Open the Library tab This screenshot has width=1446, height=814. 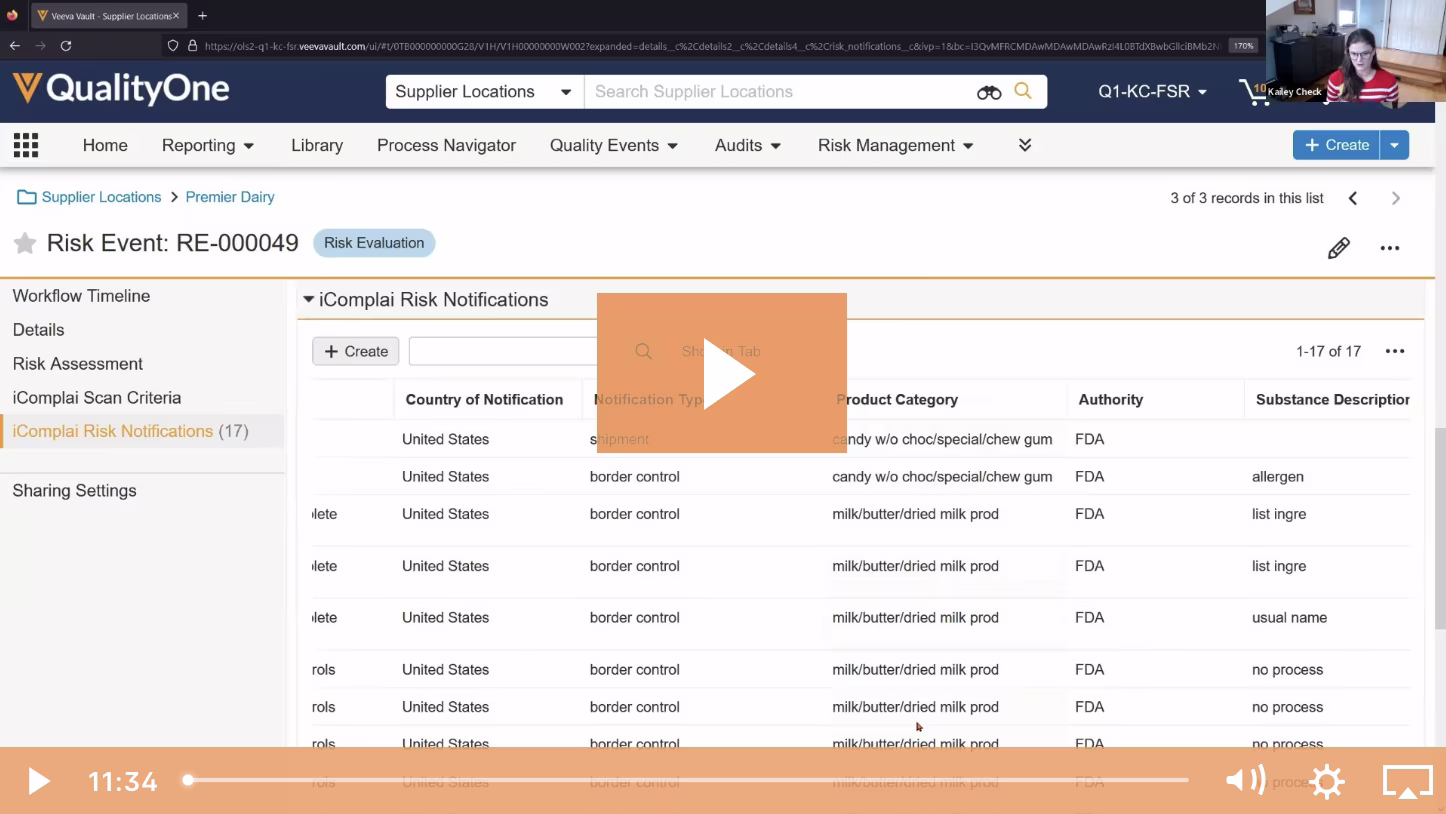pyautogui.click(x=317, y=145)
